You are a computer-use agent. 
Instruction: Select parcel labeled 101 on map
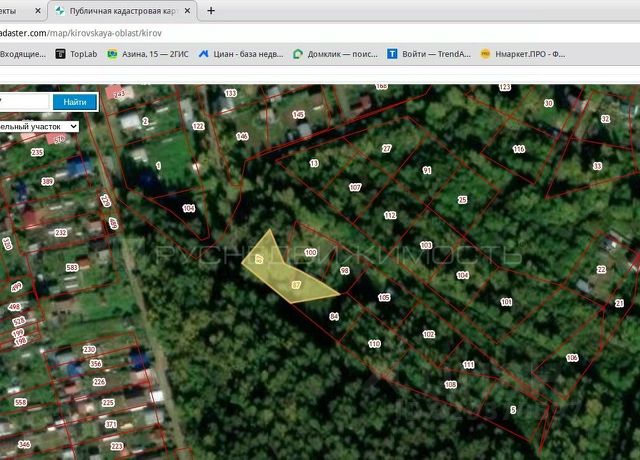pyautogui.click(x=506, y=302)
